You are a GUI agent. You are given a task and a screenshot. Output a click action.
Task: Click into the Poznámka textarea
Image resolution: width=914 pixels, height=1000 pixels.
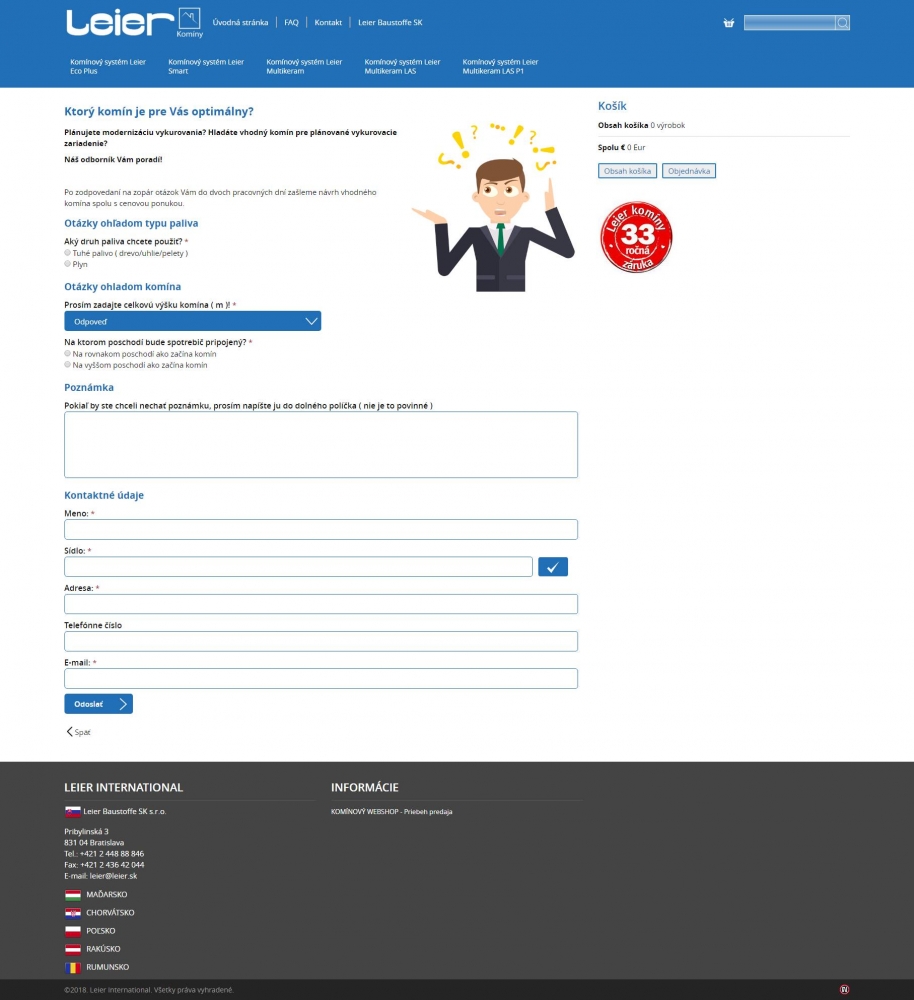tap(321, 445)
